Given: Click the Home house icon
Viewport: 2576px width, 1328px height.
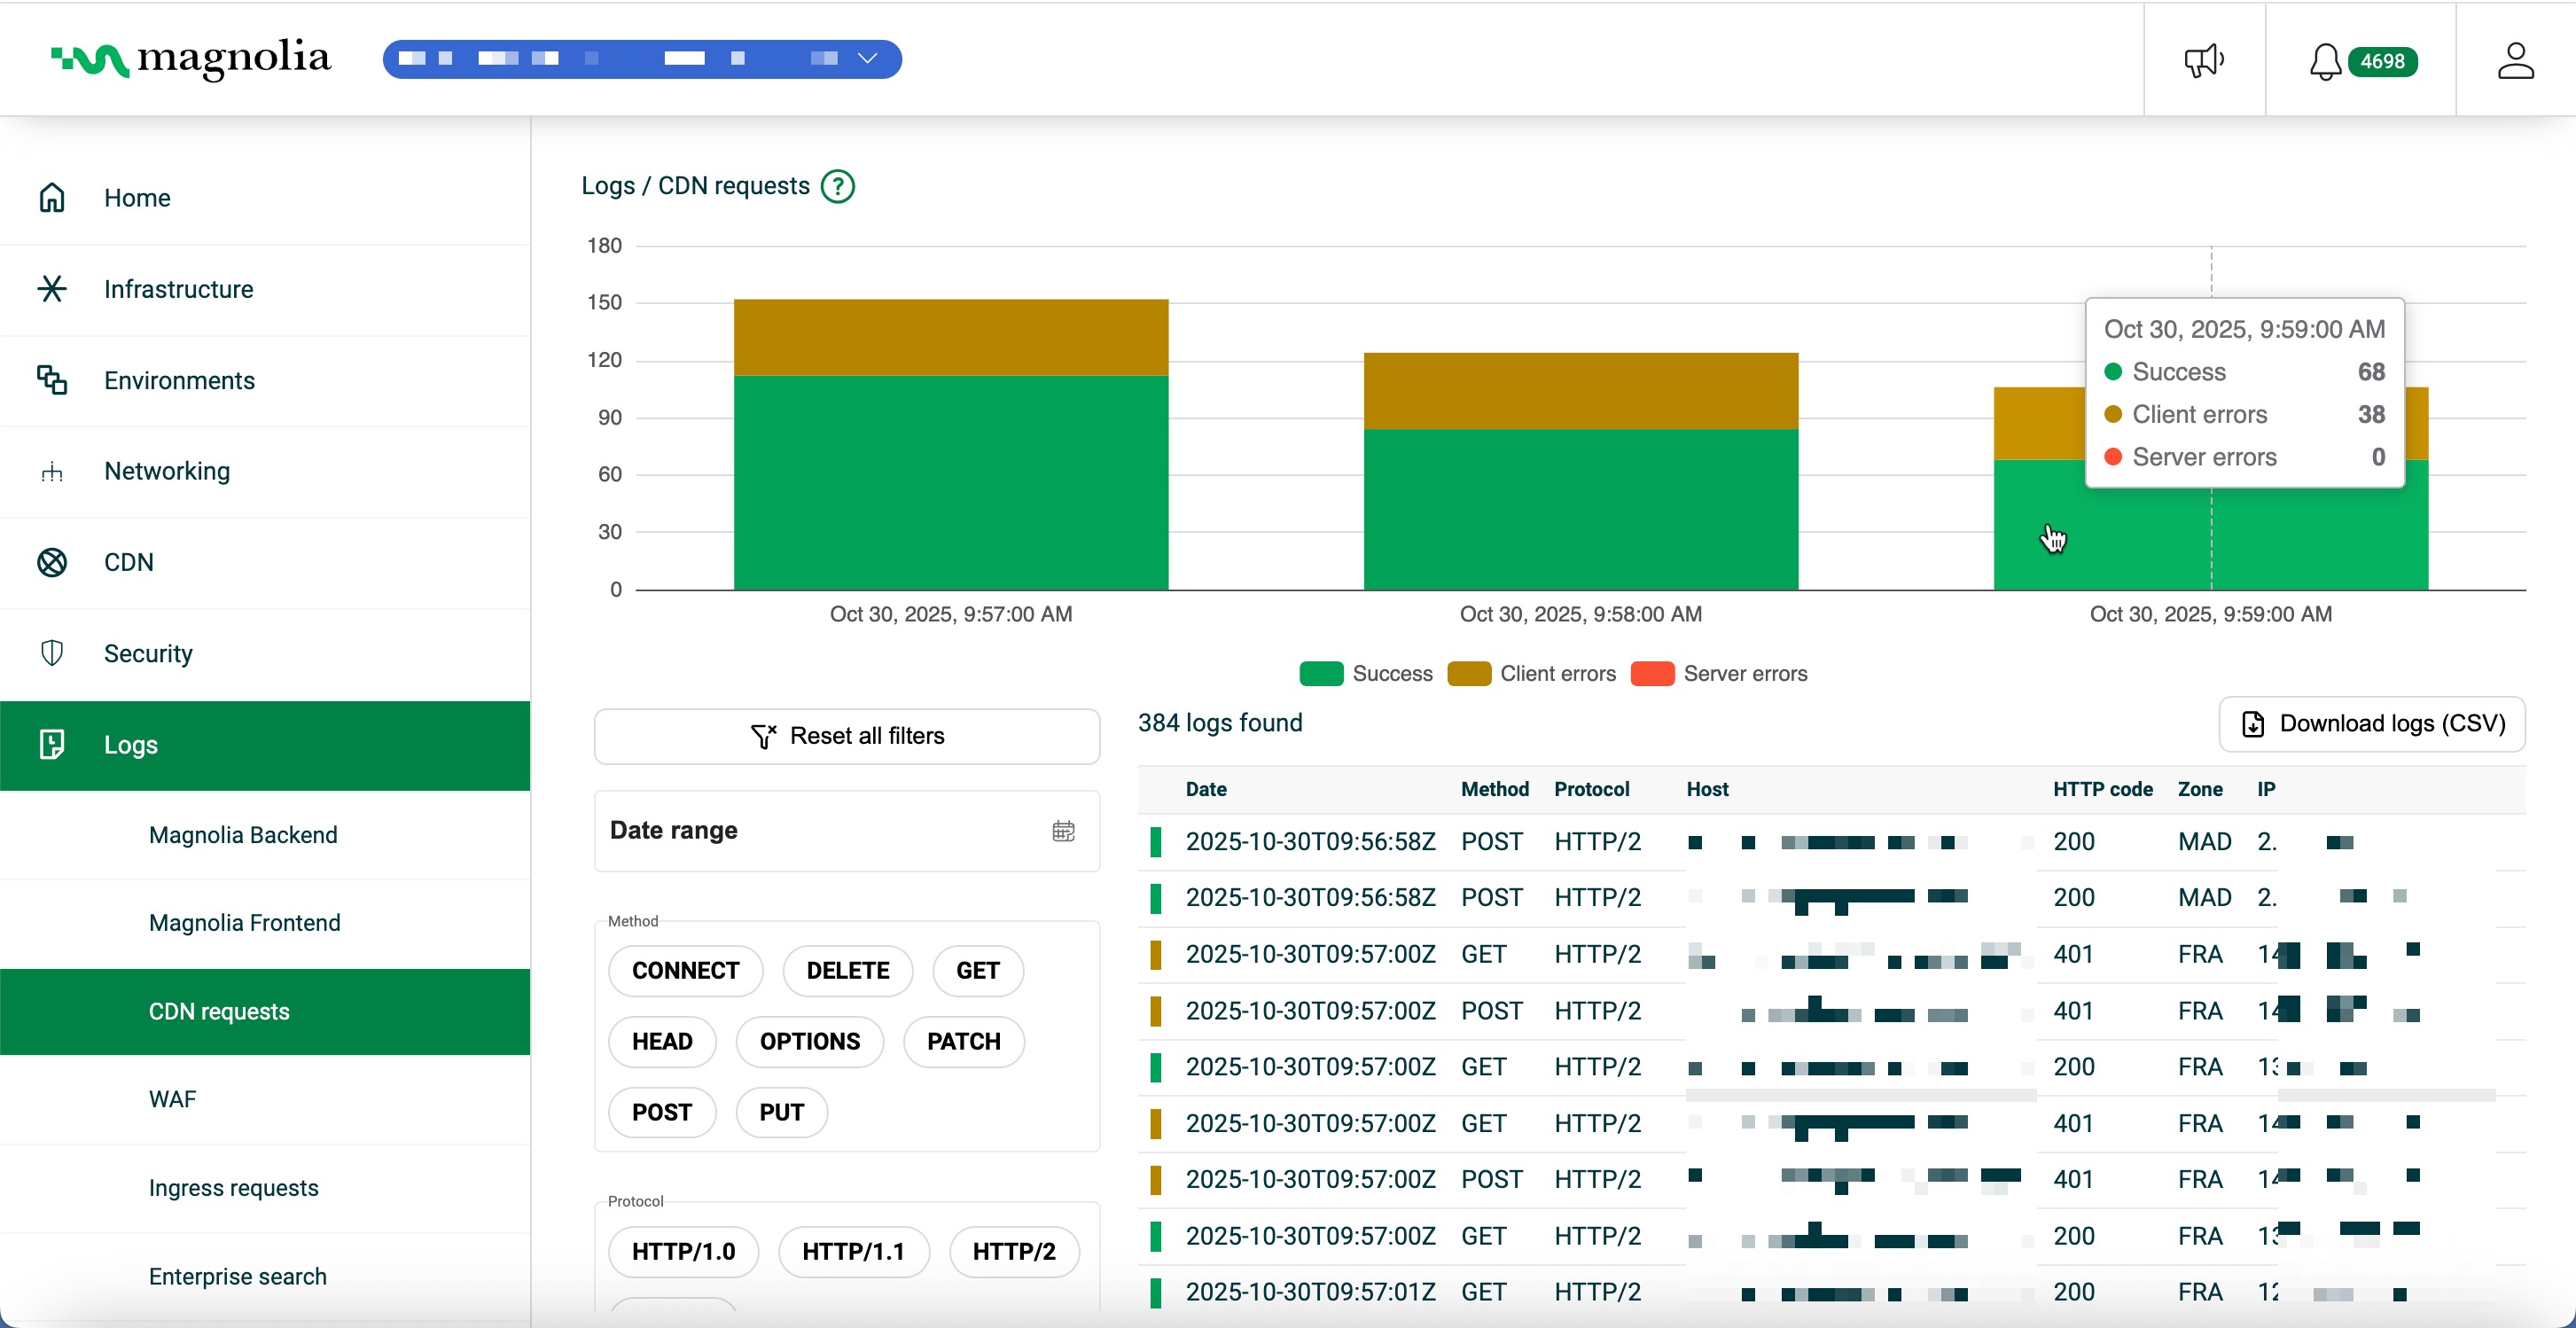Looking at the screenshot, I should (x=52, y=198).
